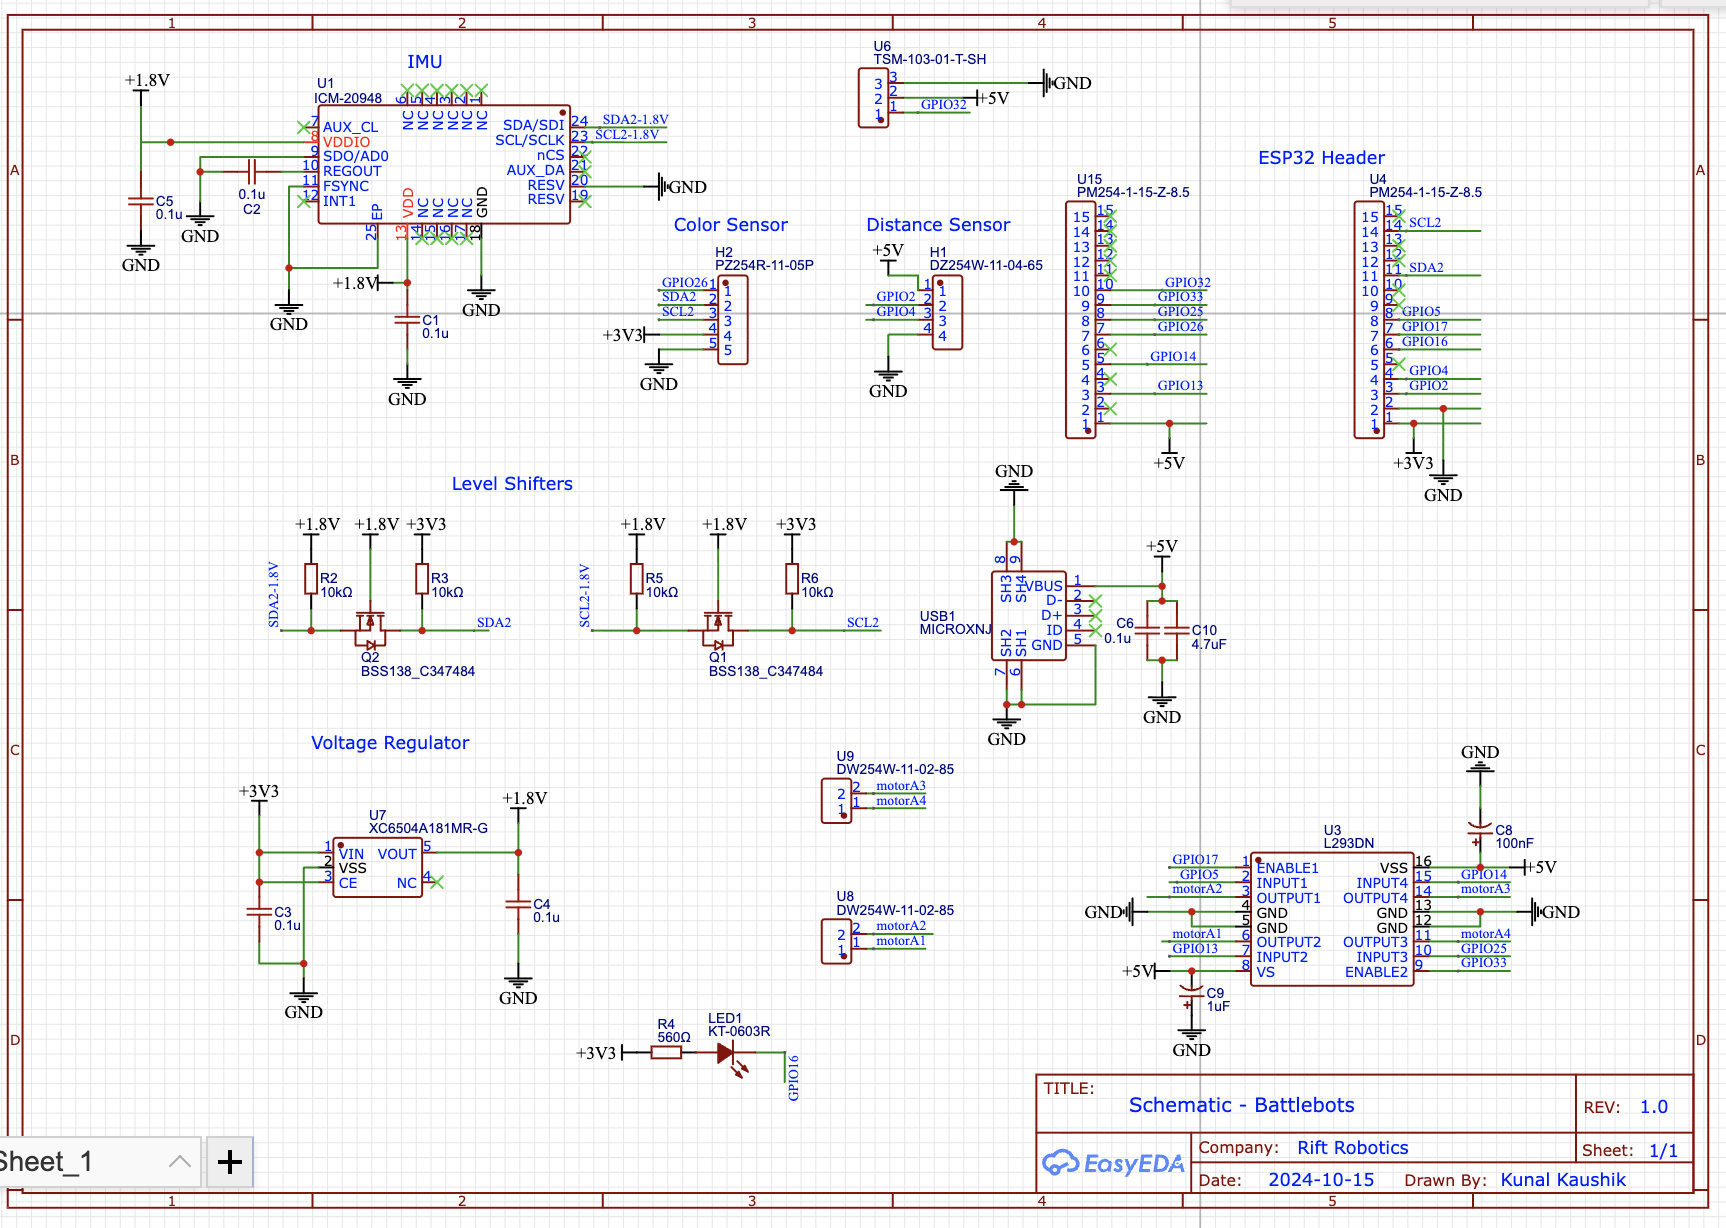The height and width of the screenshot is (1228, 1726).
Task: Select the MICROXNJ USB1 connector symbol
Action: click(x=1028, y=615)
